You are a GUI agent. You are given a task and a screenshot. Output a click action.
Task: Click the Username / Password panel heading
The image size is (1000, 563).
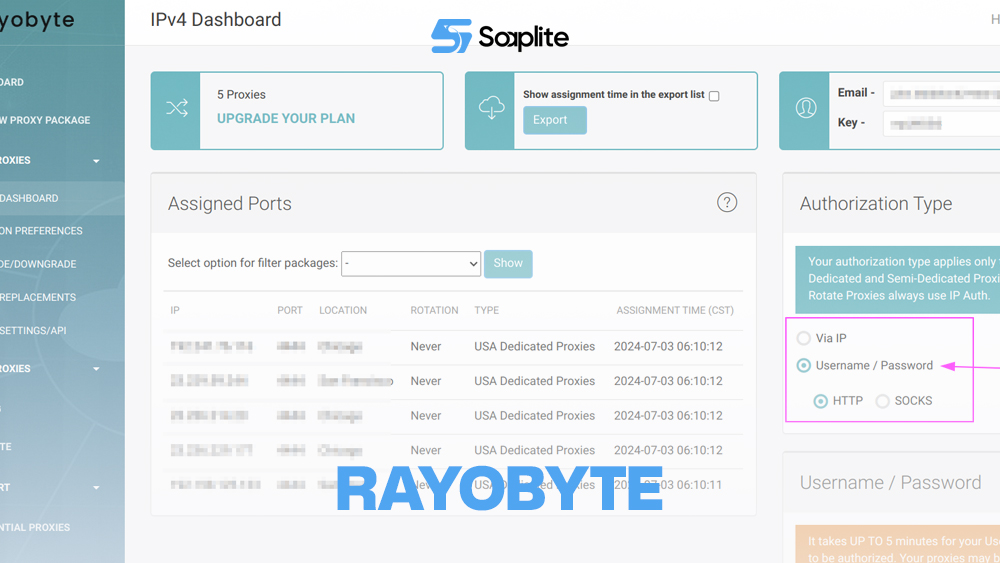point(890,483)
